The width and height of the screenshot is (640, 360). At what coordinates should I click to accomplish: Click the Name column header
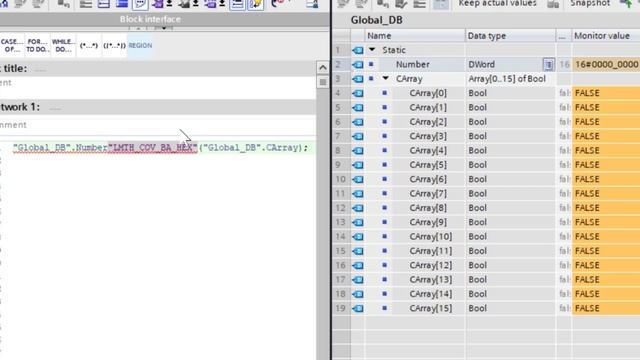pyautogui.click(x=415, y=36)
